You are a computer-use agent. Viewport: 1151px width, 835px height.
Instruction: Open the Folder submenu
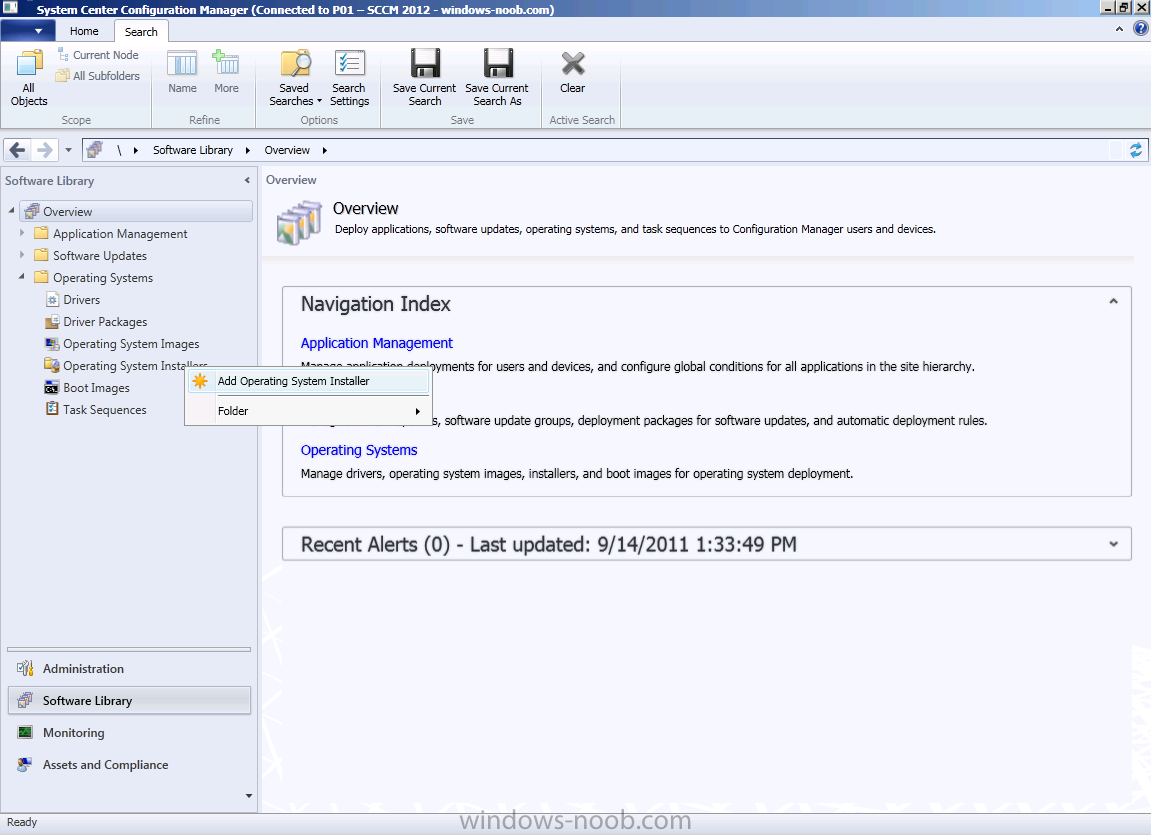coord(308,411)
